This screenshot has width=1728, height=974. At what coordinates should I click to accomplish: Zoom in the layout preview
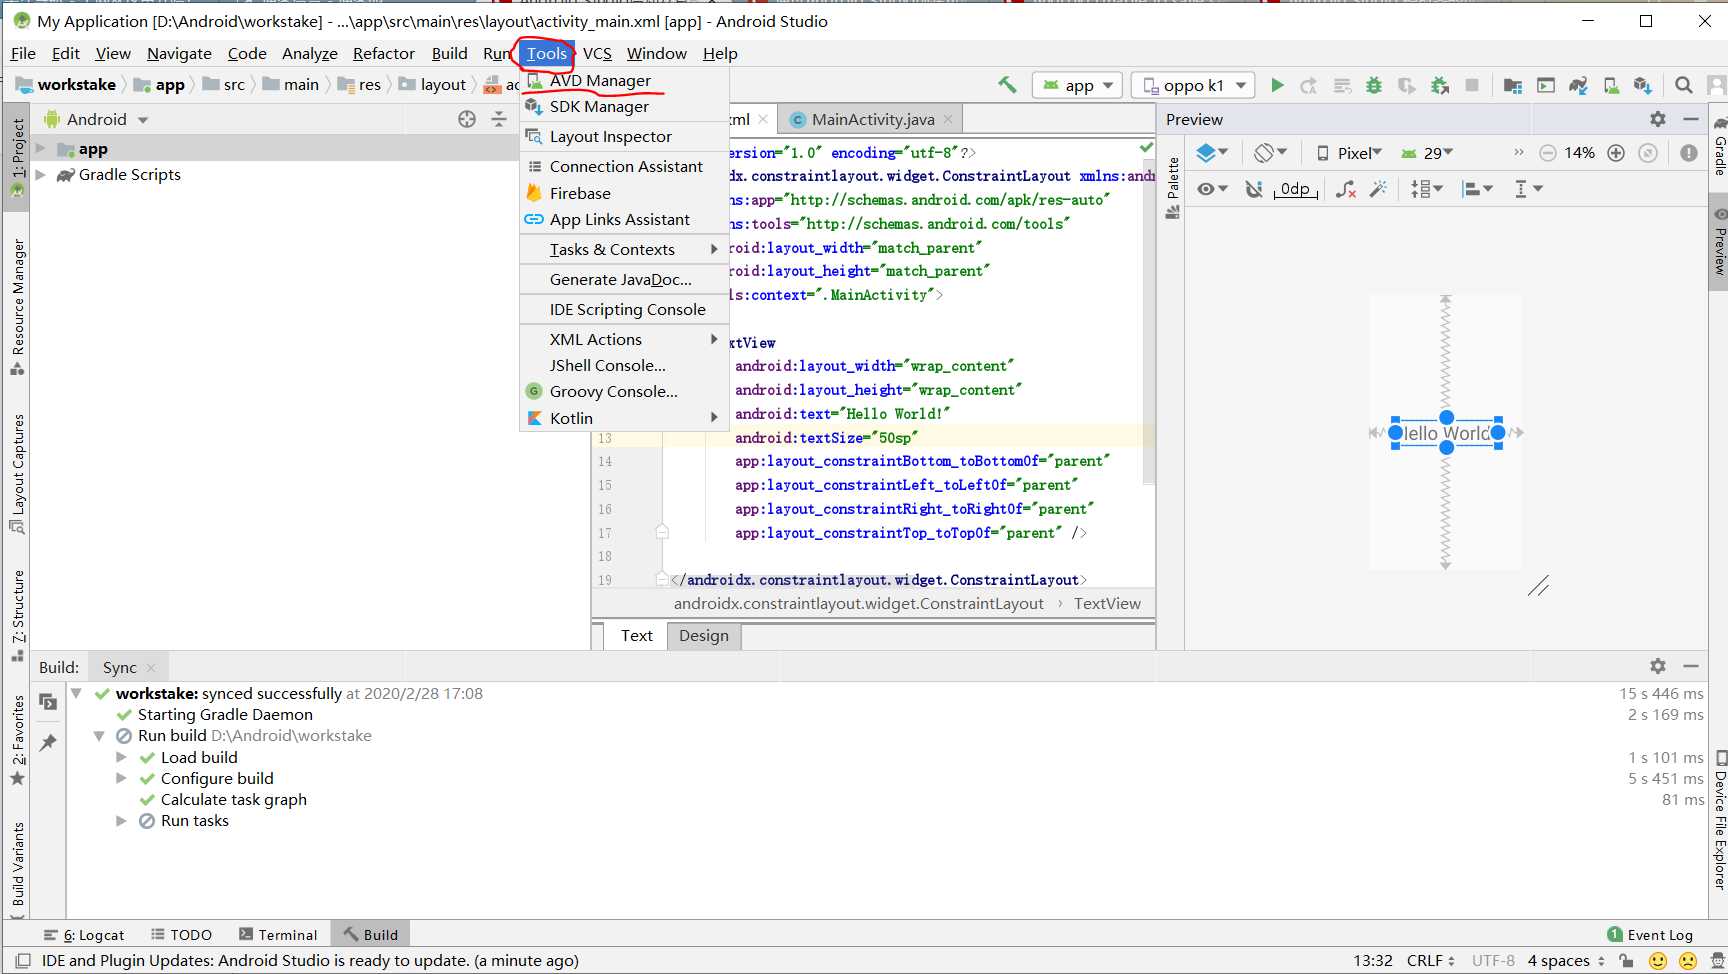point(1616,153)
